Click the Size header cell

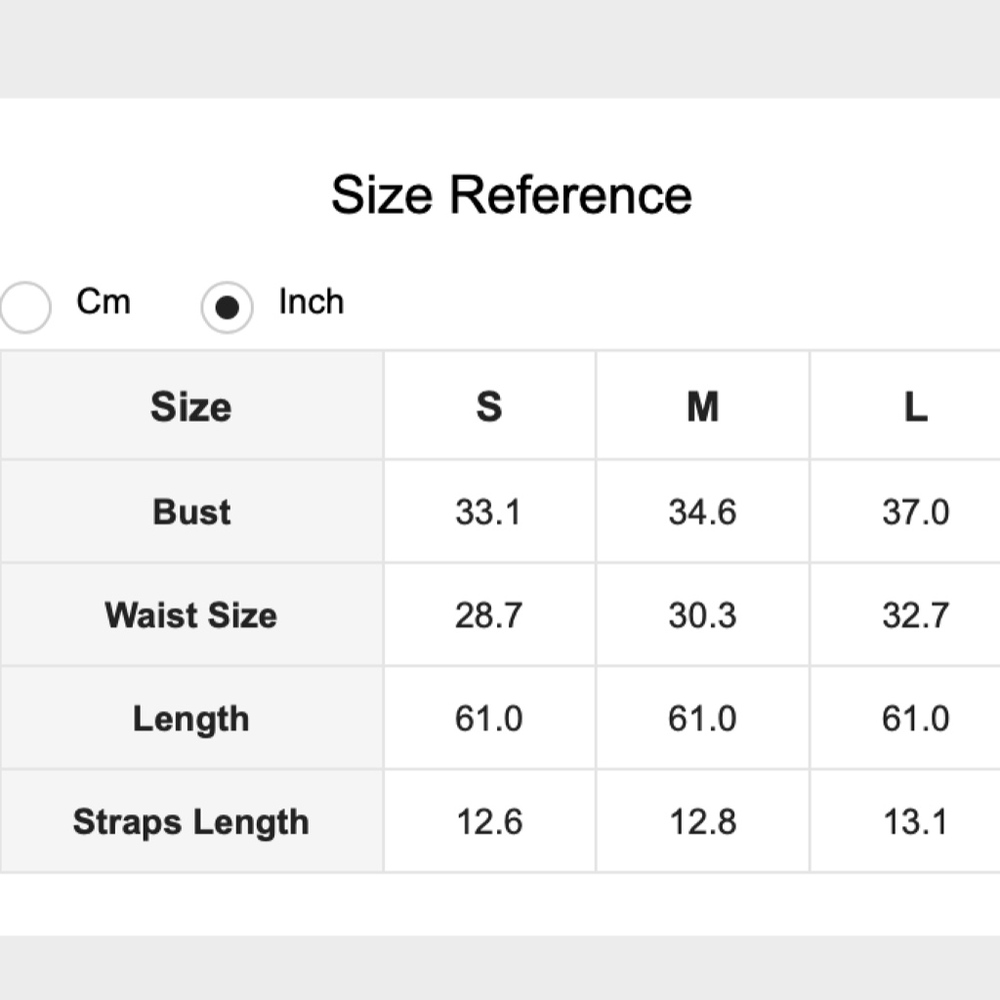(x=191, y=407)
